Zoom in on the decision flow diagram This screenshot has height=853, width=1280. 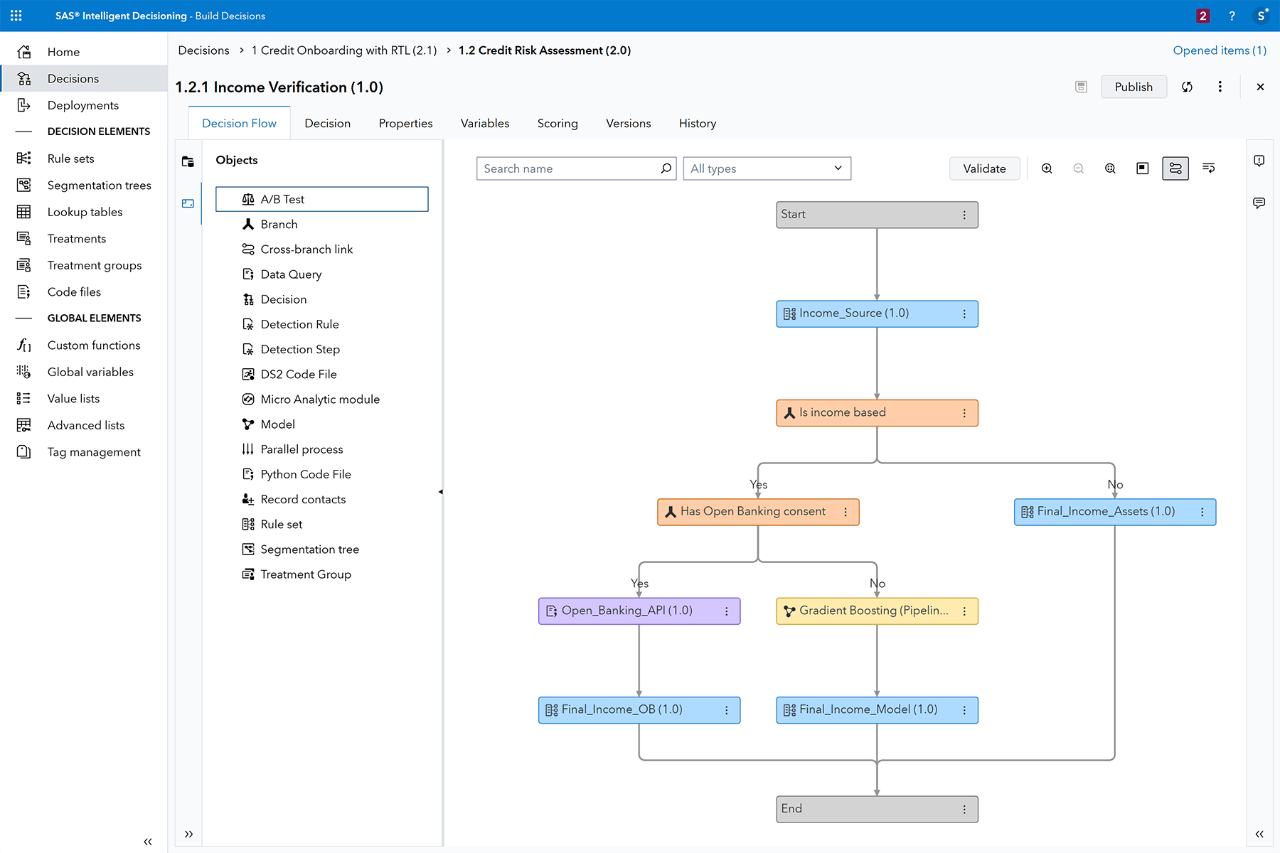[1046, 168]
